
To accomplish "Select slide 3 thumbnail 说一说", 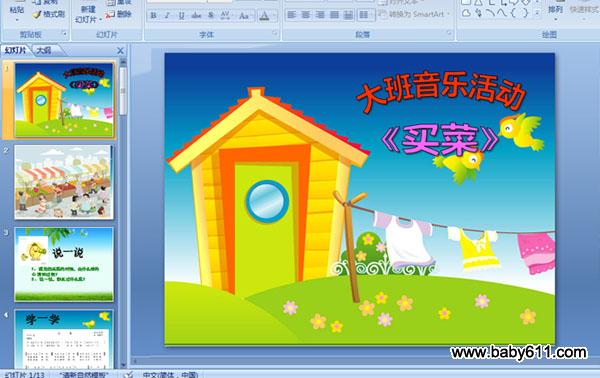I will coord(64,264).
